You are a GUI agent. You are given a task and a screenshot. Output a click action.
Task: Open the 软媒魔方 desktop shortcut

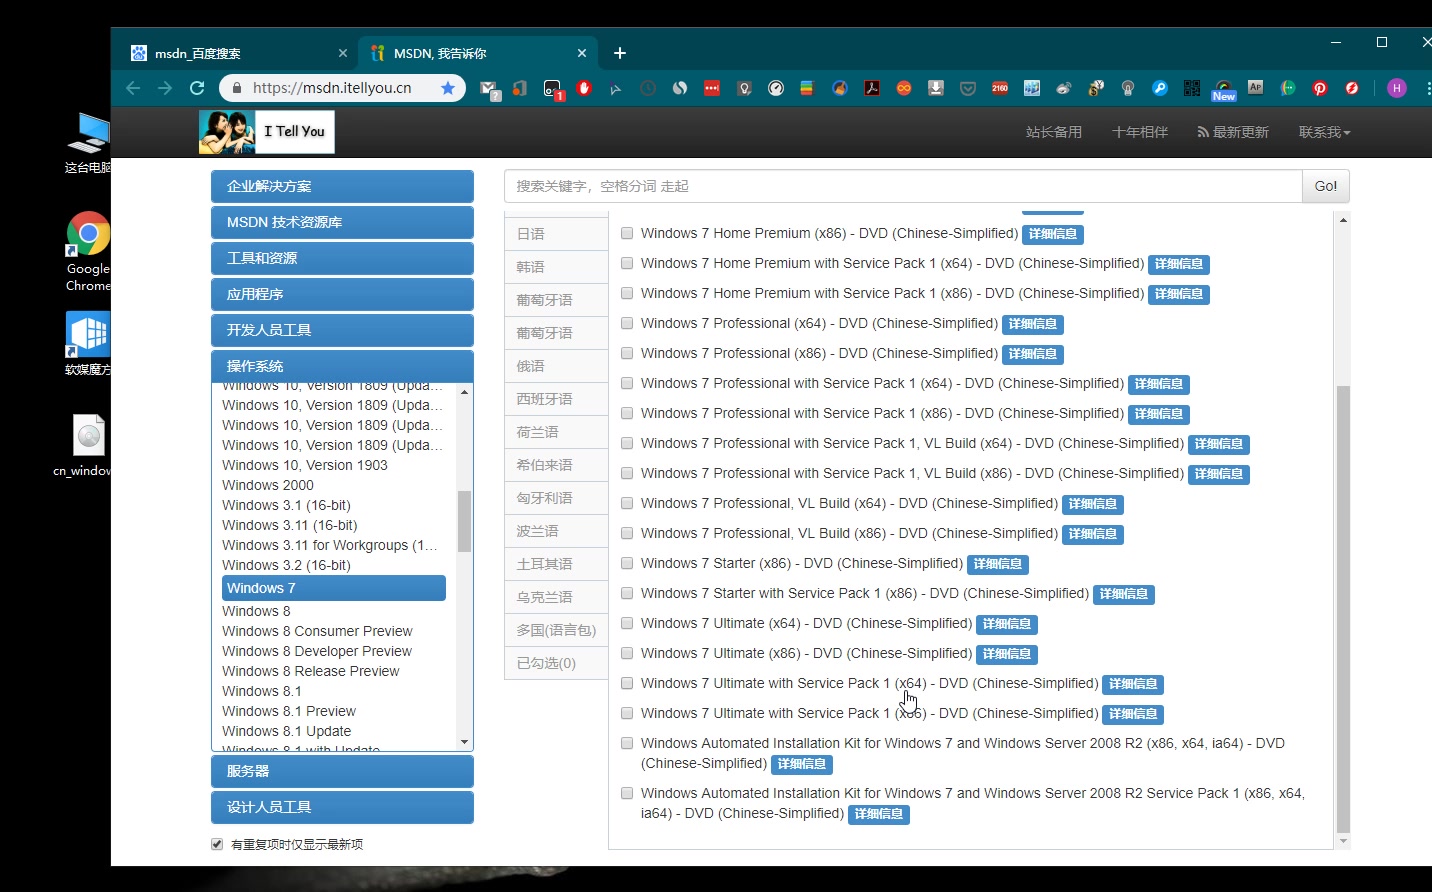coord(88,343)
